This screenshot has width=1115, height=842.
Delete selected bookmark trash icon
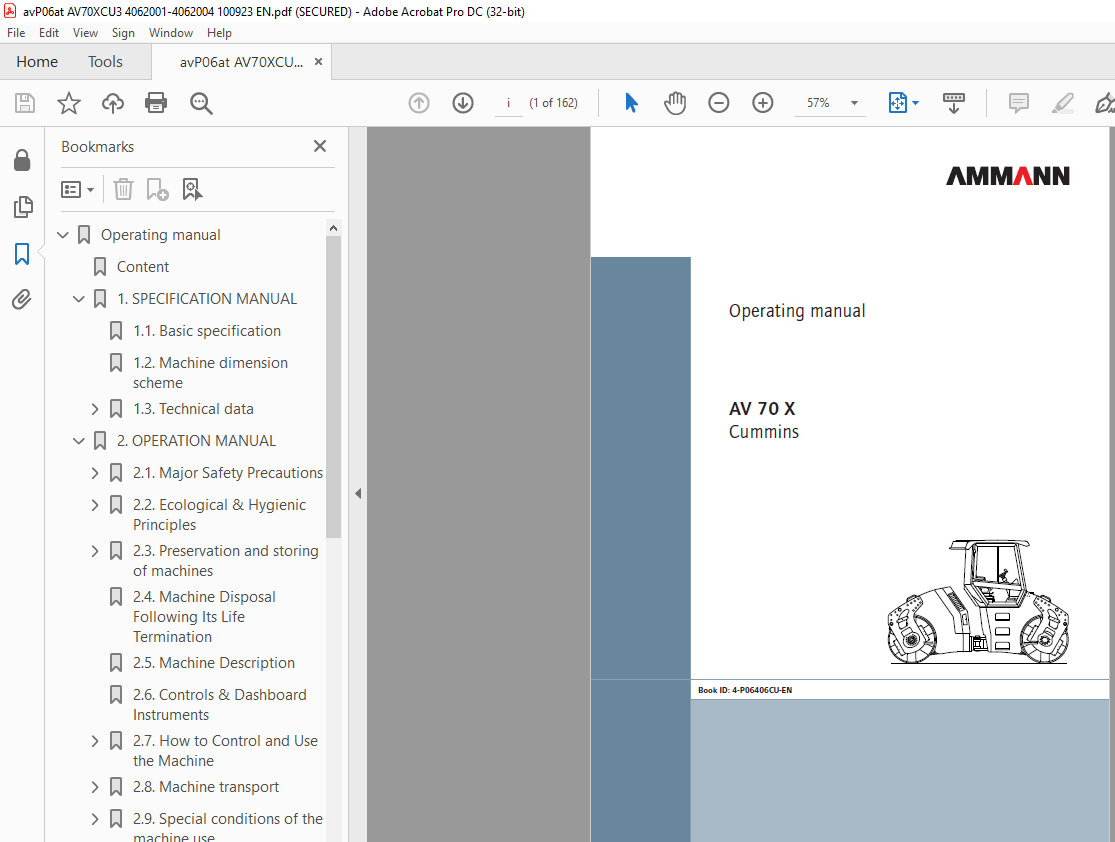coord(124,189)
